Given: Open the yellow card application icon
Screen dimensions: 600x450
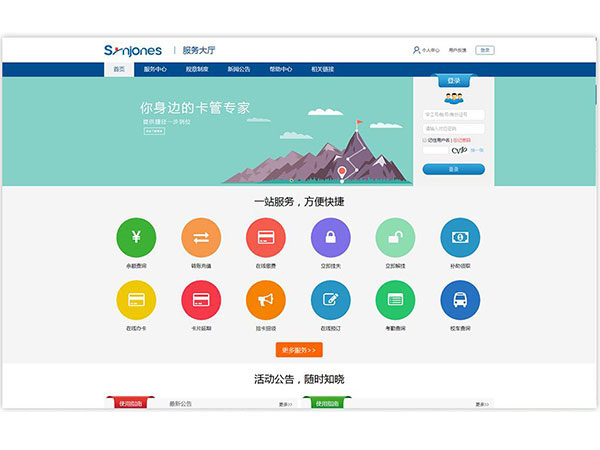Looking at the screenshot, I should coord(136,300).
